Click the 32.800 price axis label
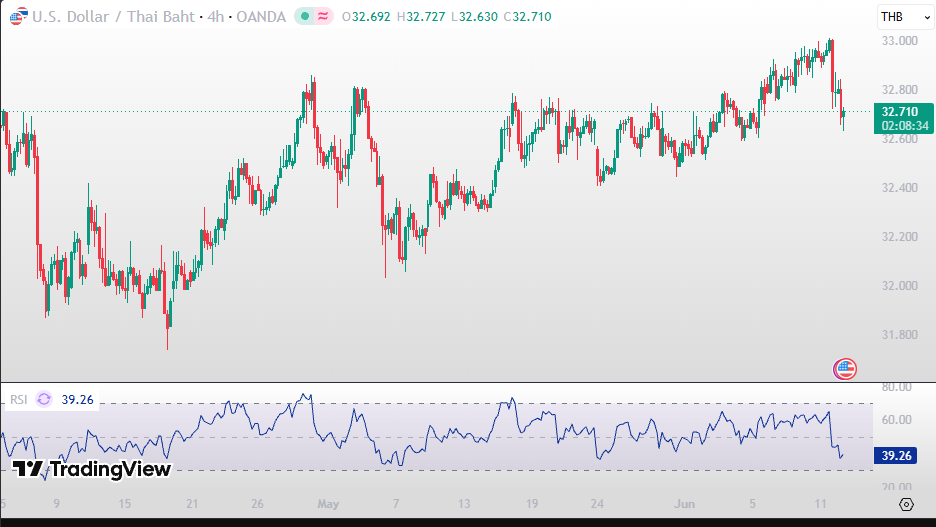 [x=900, y=90]
